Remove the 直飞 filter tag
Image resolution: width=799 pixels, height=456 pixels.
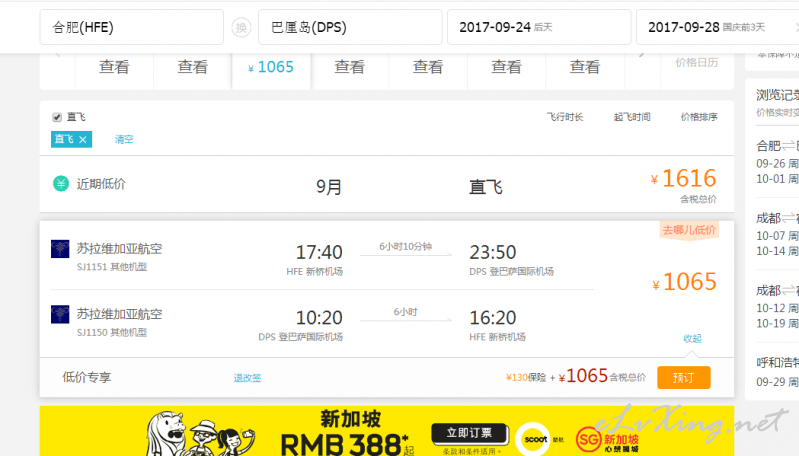[x=83, y=139]
